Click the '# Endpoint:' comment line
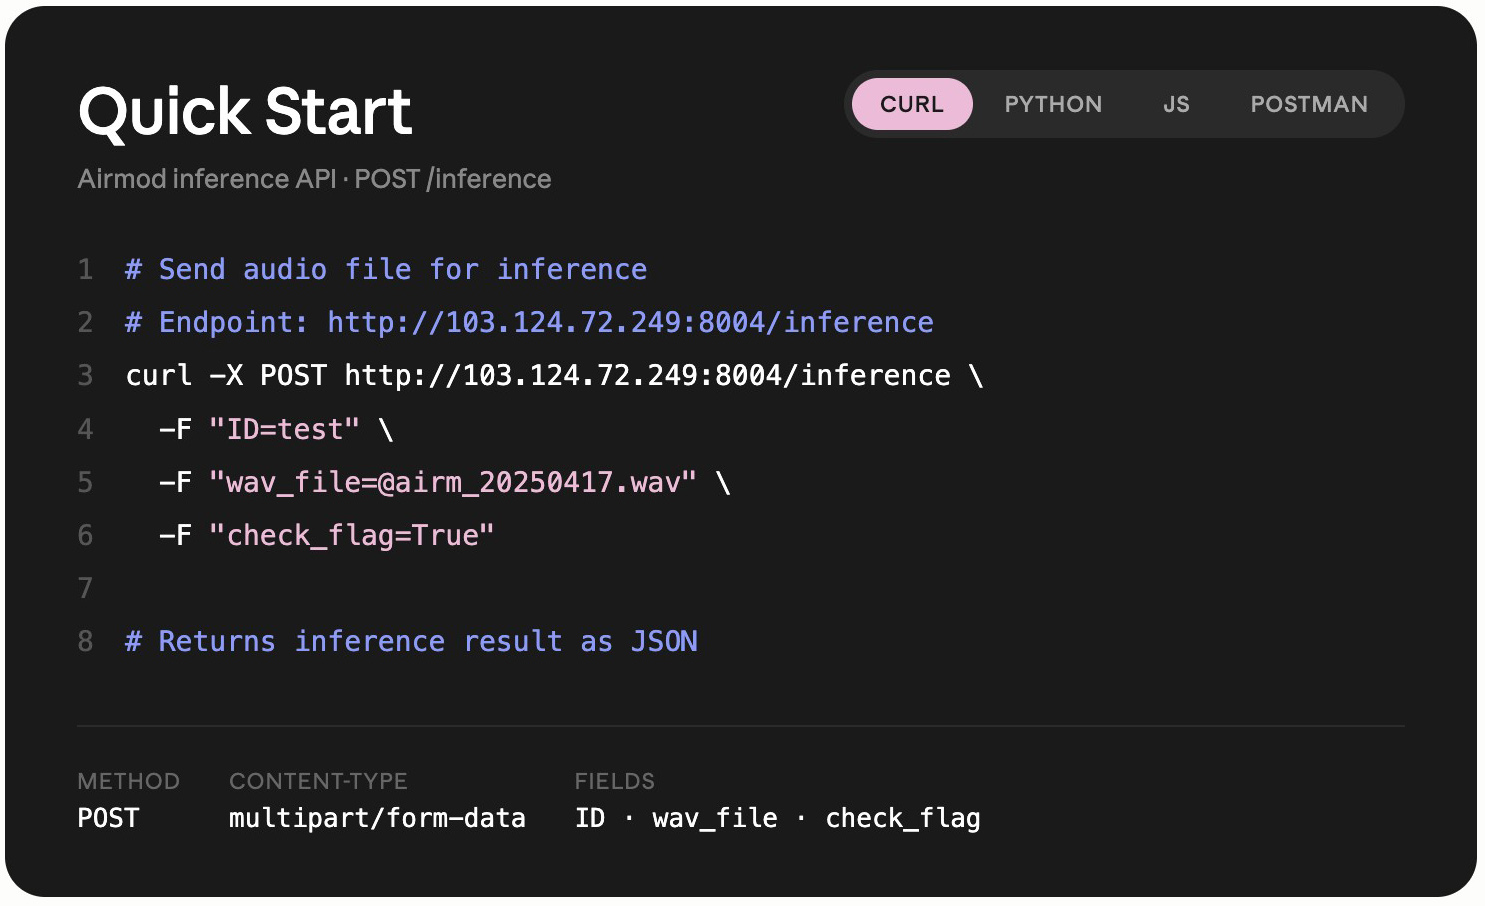The height and width of the screenshot is (906, 1485). pyautogui.click(x=529, y=322)
